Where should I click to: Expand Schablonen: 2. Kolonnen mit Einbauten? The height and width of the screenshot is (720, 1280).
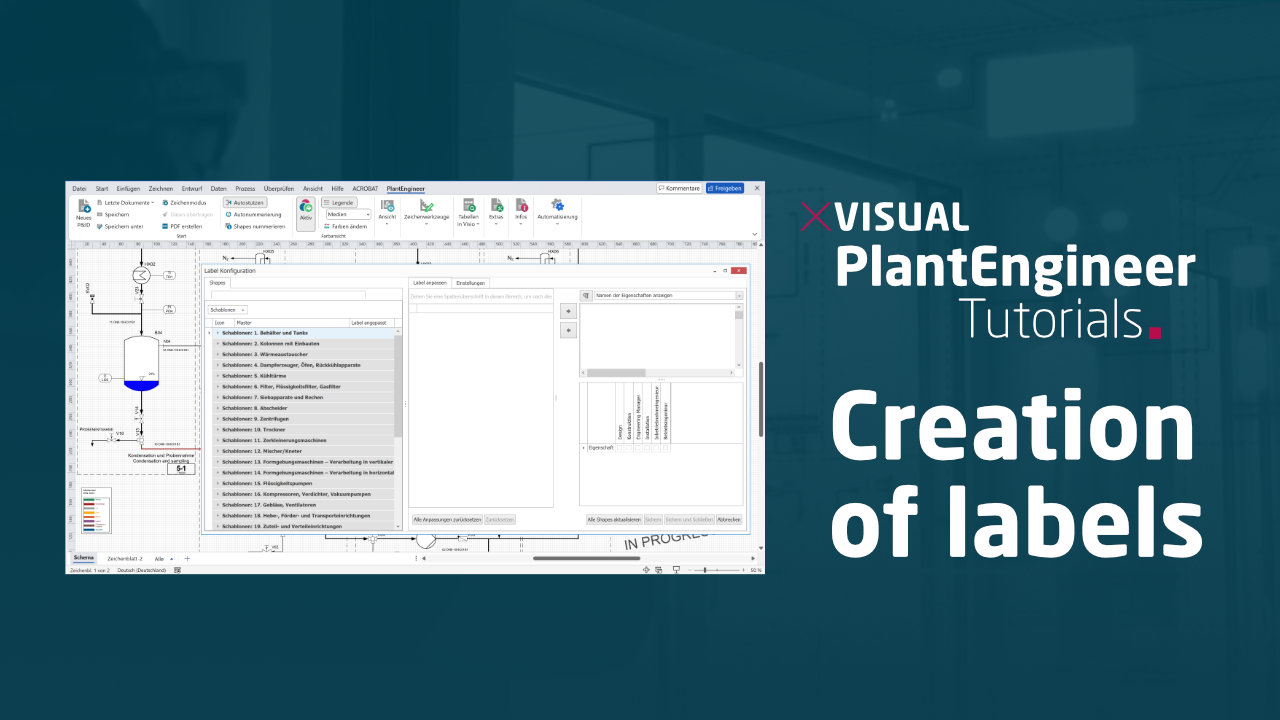pos(218,343)
